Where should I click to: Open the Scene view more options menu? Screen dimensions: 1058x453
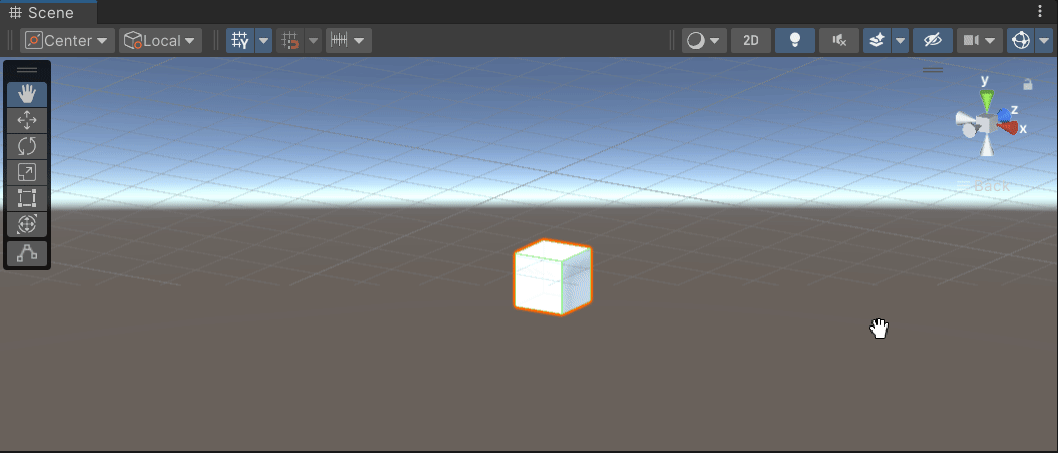point(1040,11)
